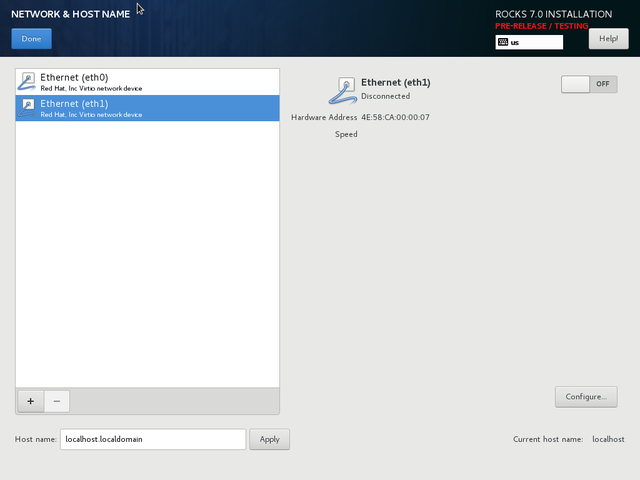Click the hardware address 4E:58:CA:00:00:07

click(x=395, y=117)
